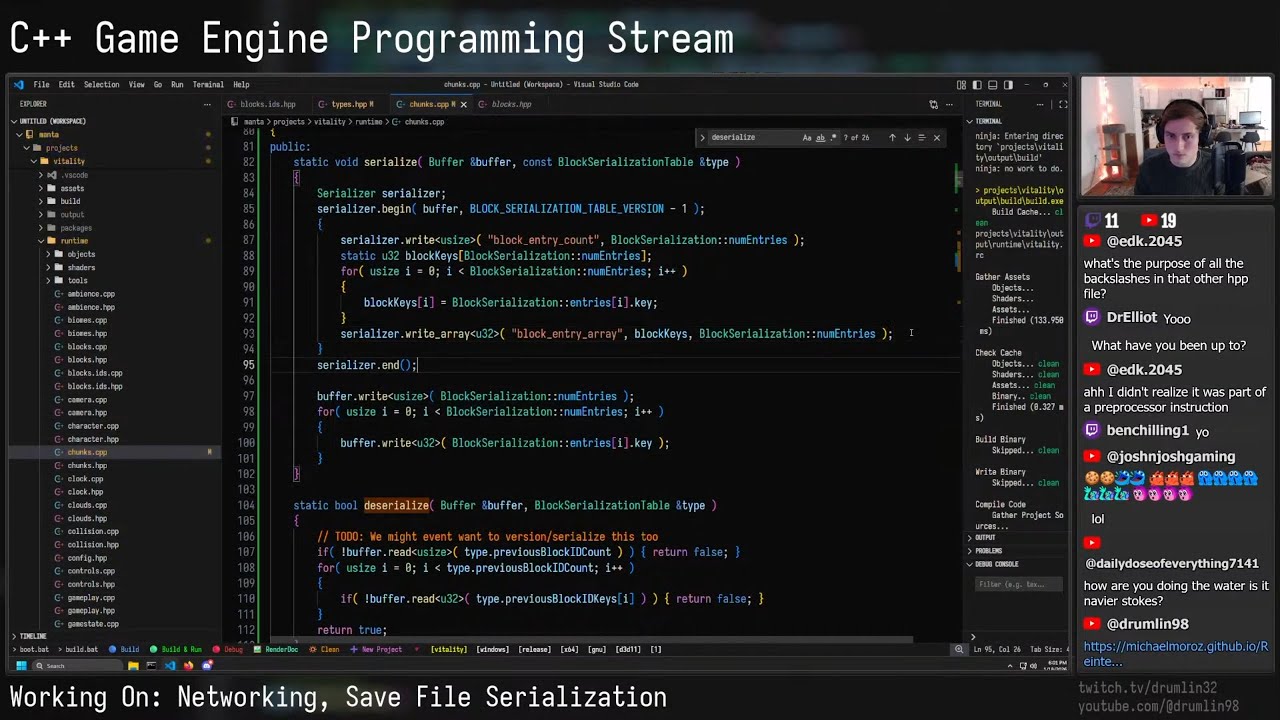Toggle match whole word in find
Image resolution: width=1280 pixels, height=720 pixels.
point(820,137)
